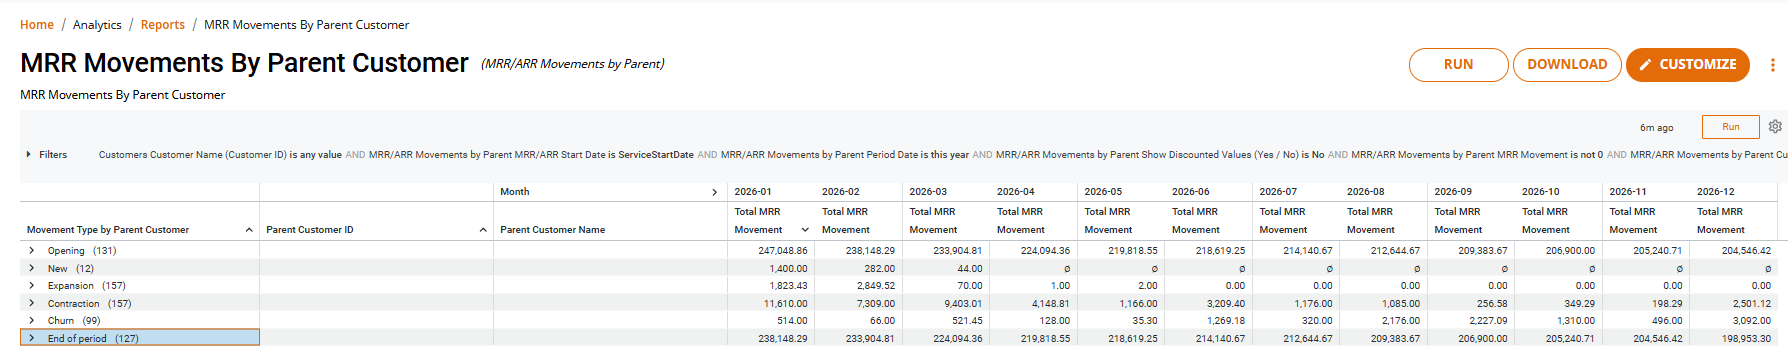Expand the Expansion (157) row
The width and height of the screenshot is (1788, 362).
click(32, 286)
